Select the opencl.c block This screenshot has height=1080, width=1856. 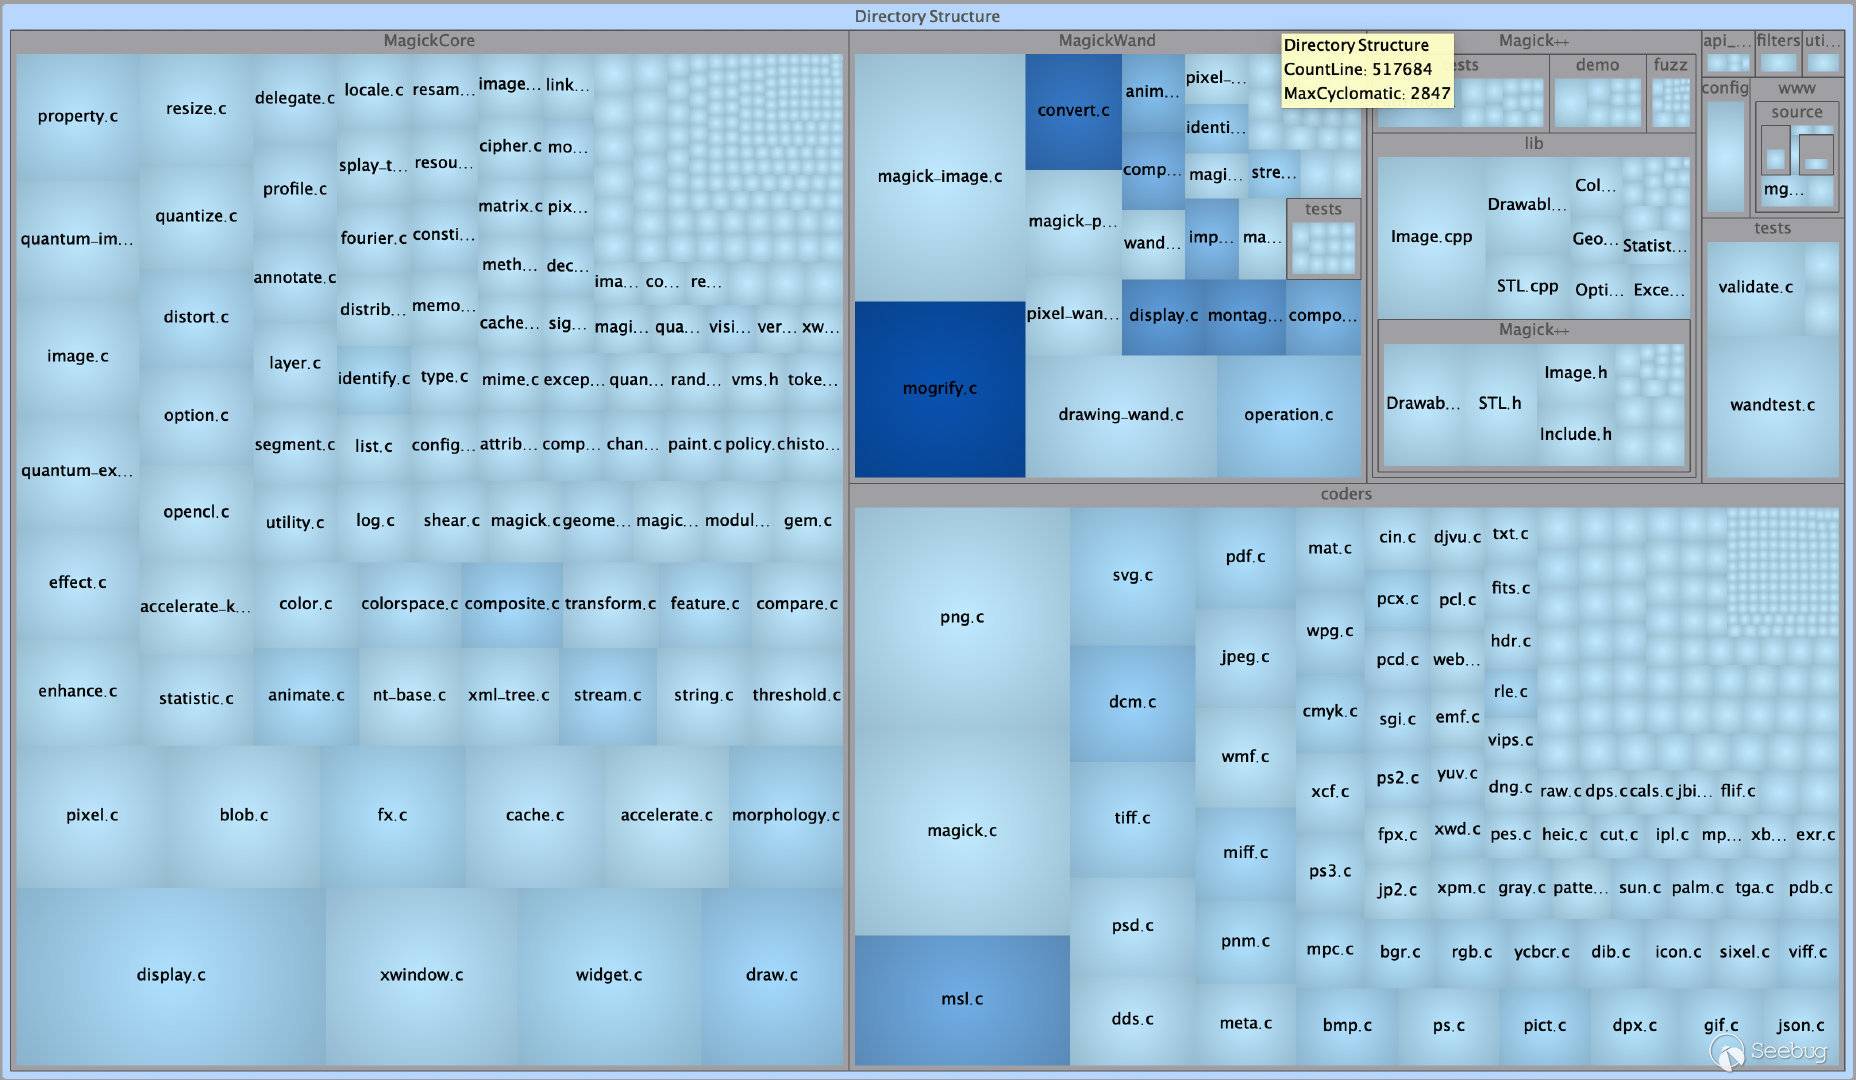(196, 513)
